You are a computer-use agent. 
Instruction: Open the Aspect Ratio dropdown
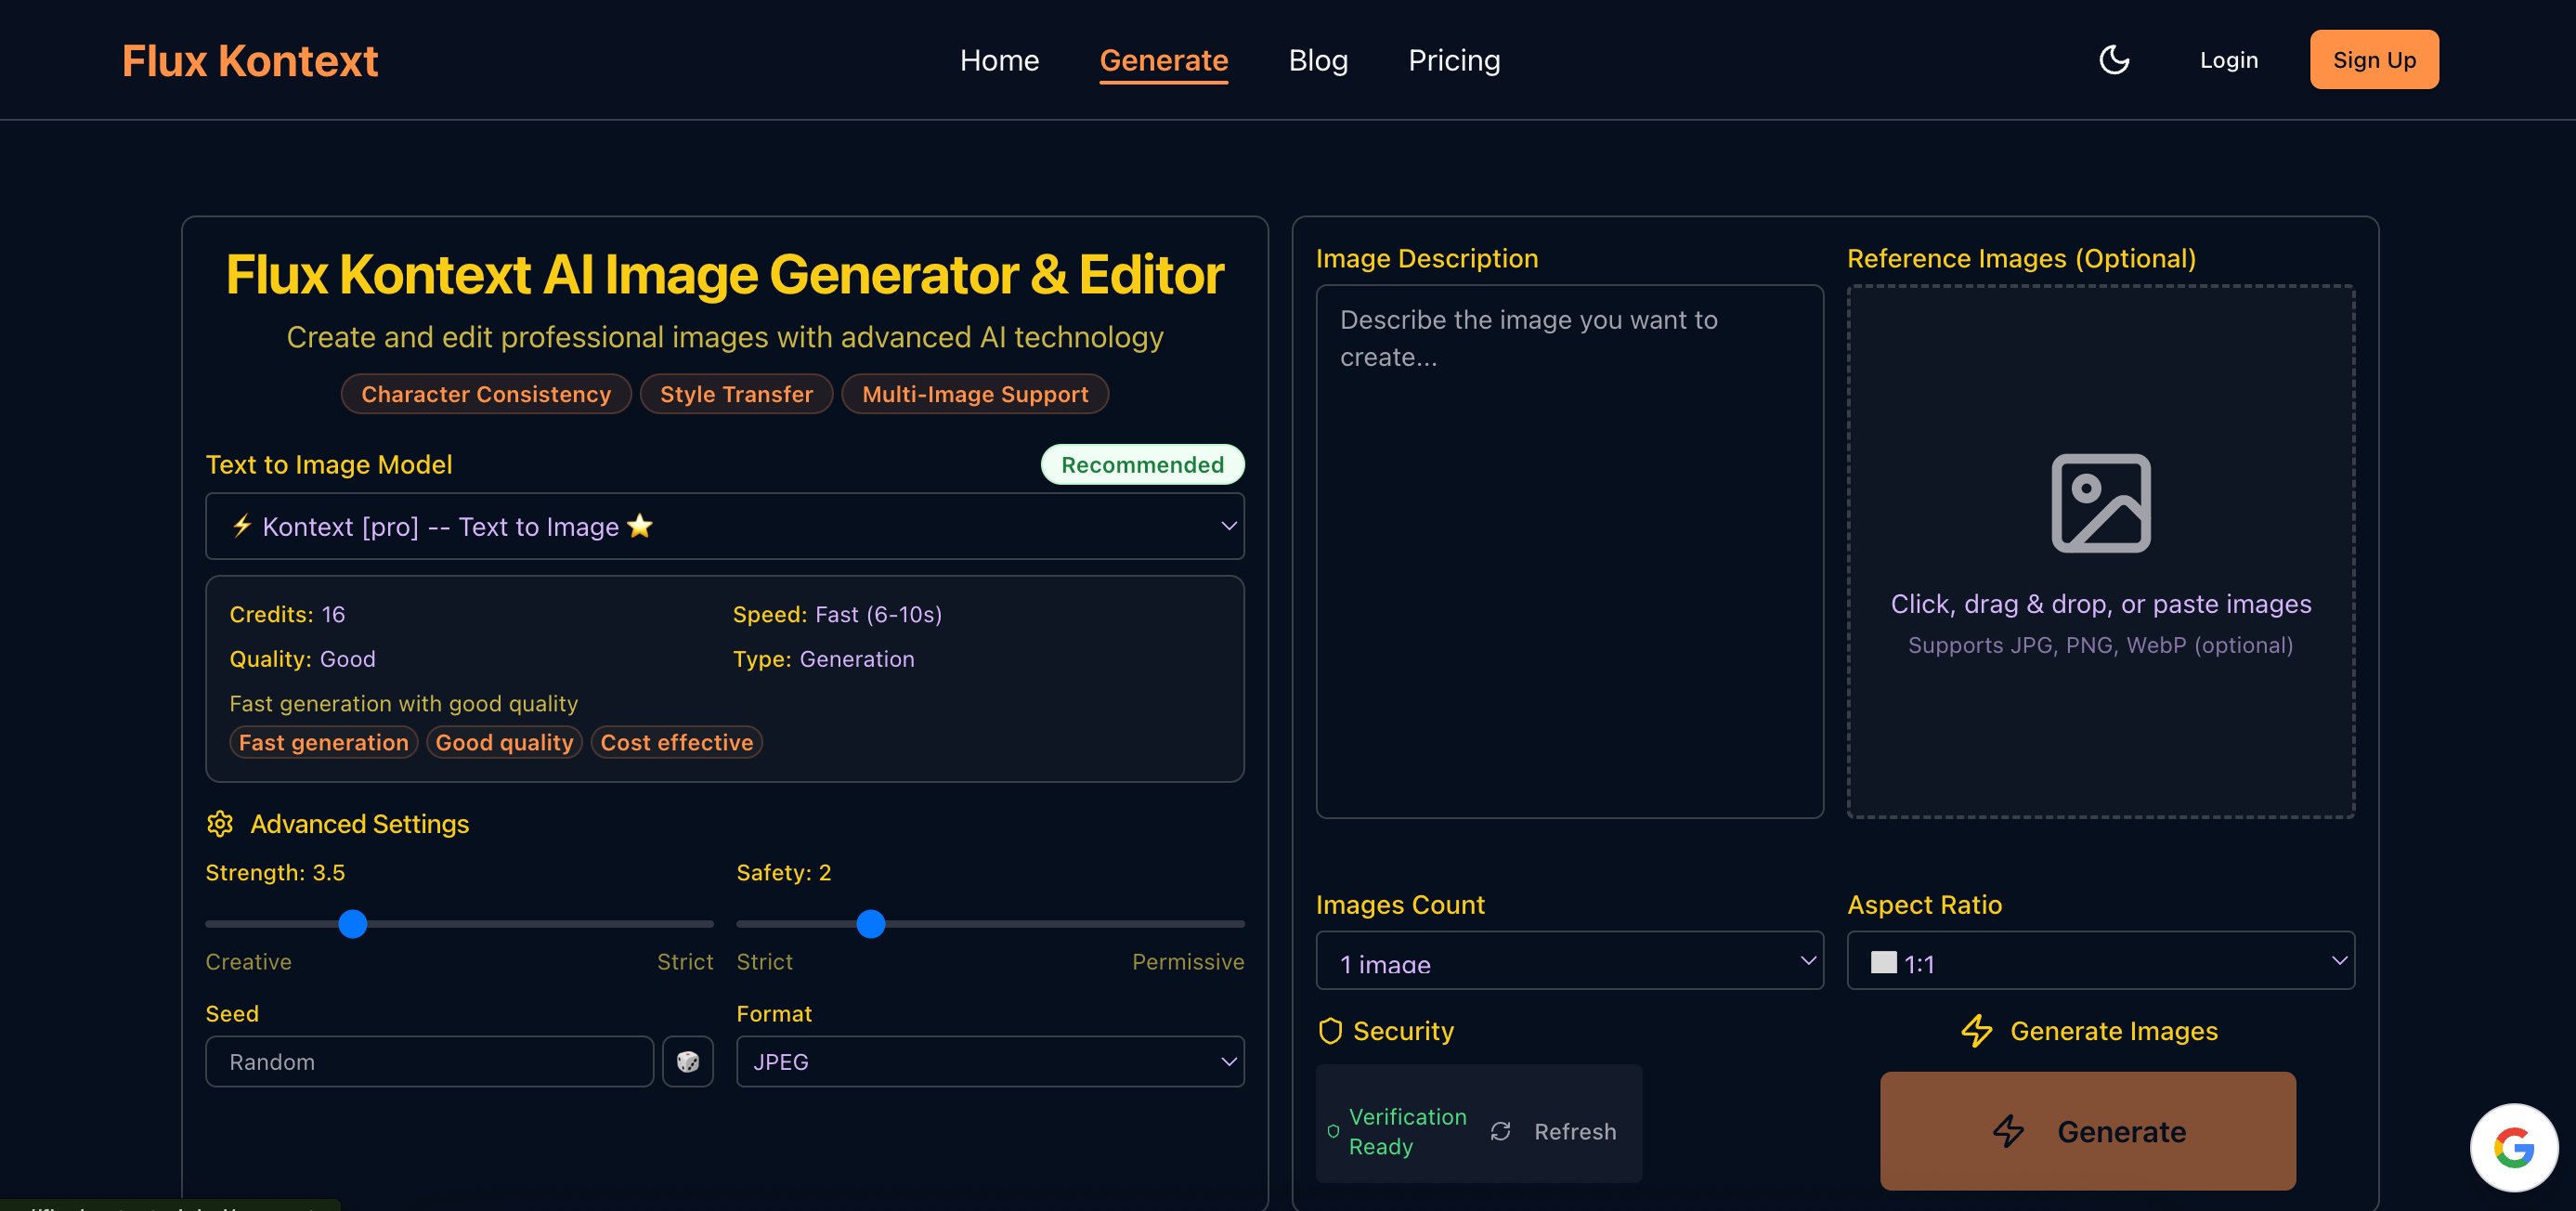2100,961
